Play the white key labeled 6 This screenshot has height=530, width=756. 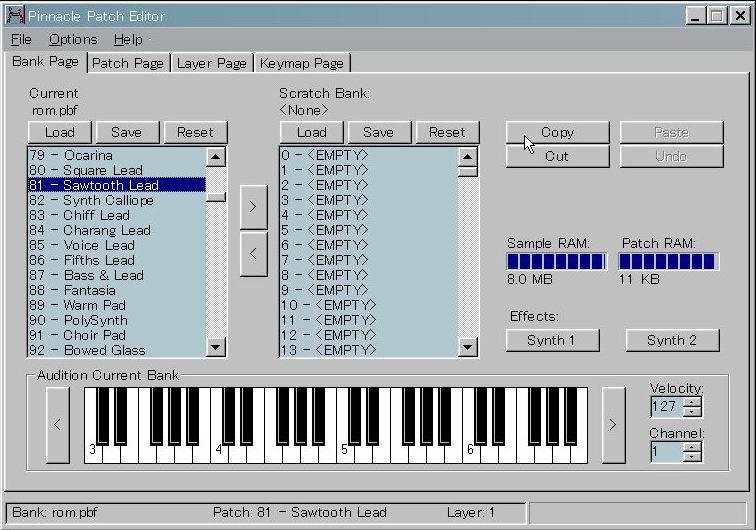(x=470, y=450)
